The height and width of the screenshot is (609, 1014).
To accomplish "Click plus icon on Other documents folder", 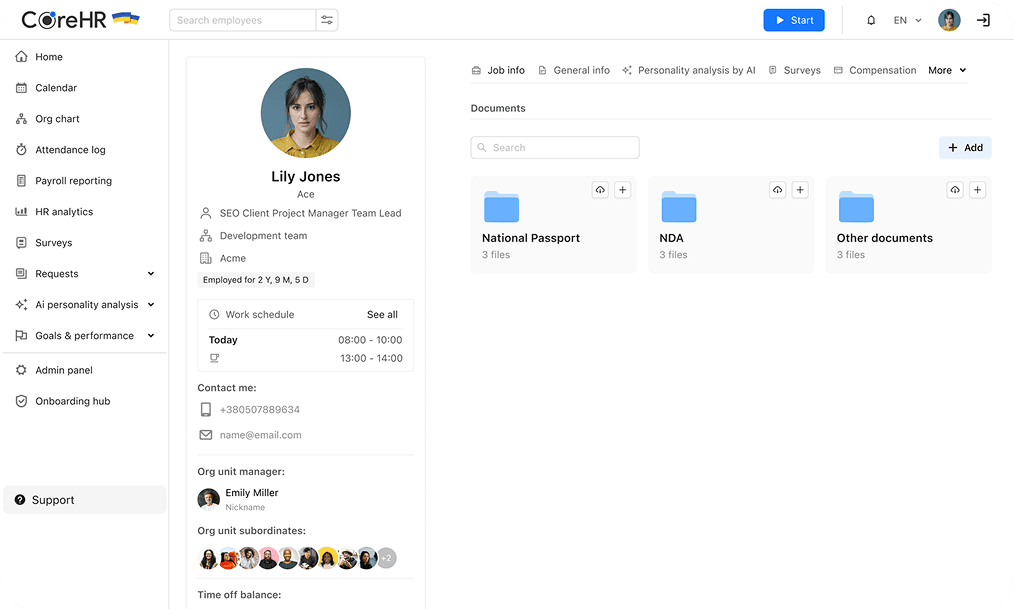I will pyautogui.click(x=977, y=189).
